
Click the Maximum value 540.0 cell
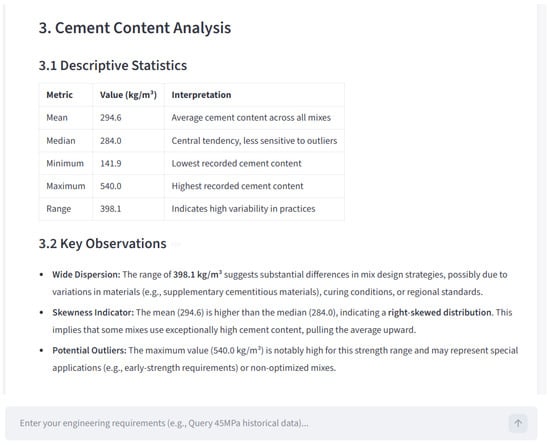click(x=128, y=186)
